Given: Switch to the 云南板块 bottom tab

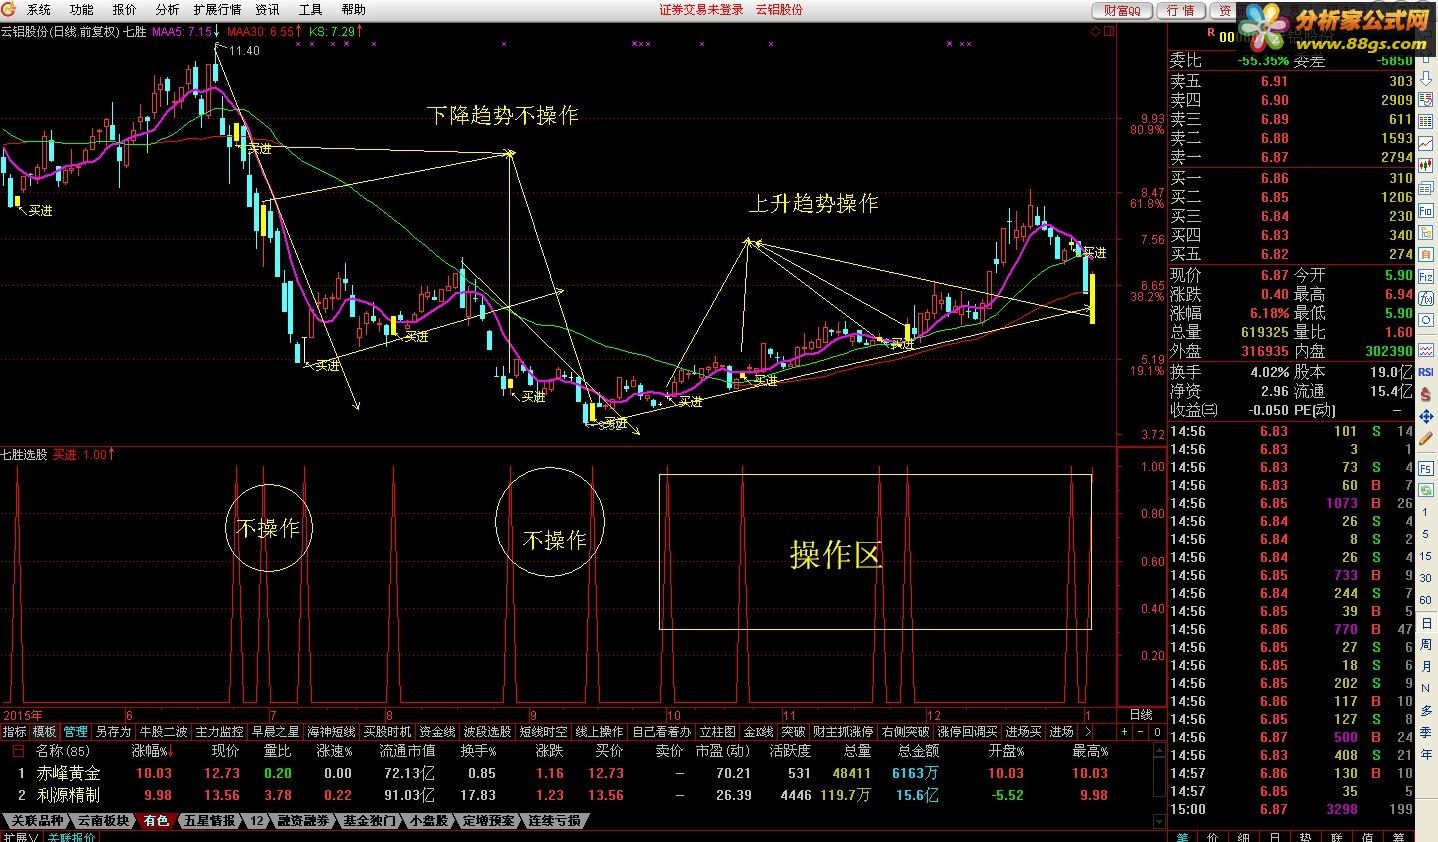Looking at the screenshot, I should (103, 821).
